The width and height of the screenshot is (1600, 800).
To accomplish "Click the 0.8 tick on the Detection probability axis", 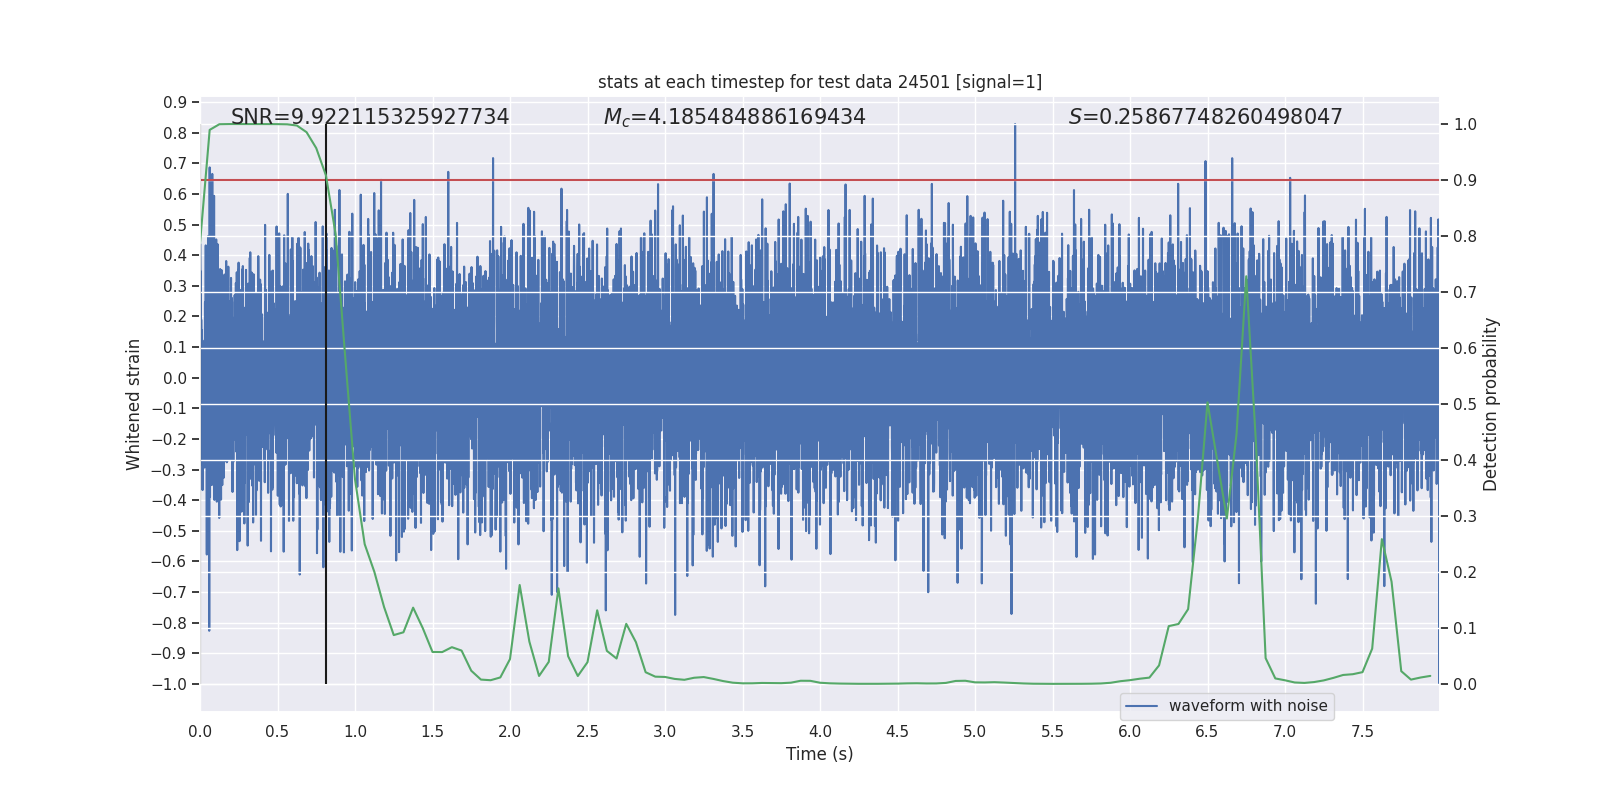I will click(x=1465, y=236).
